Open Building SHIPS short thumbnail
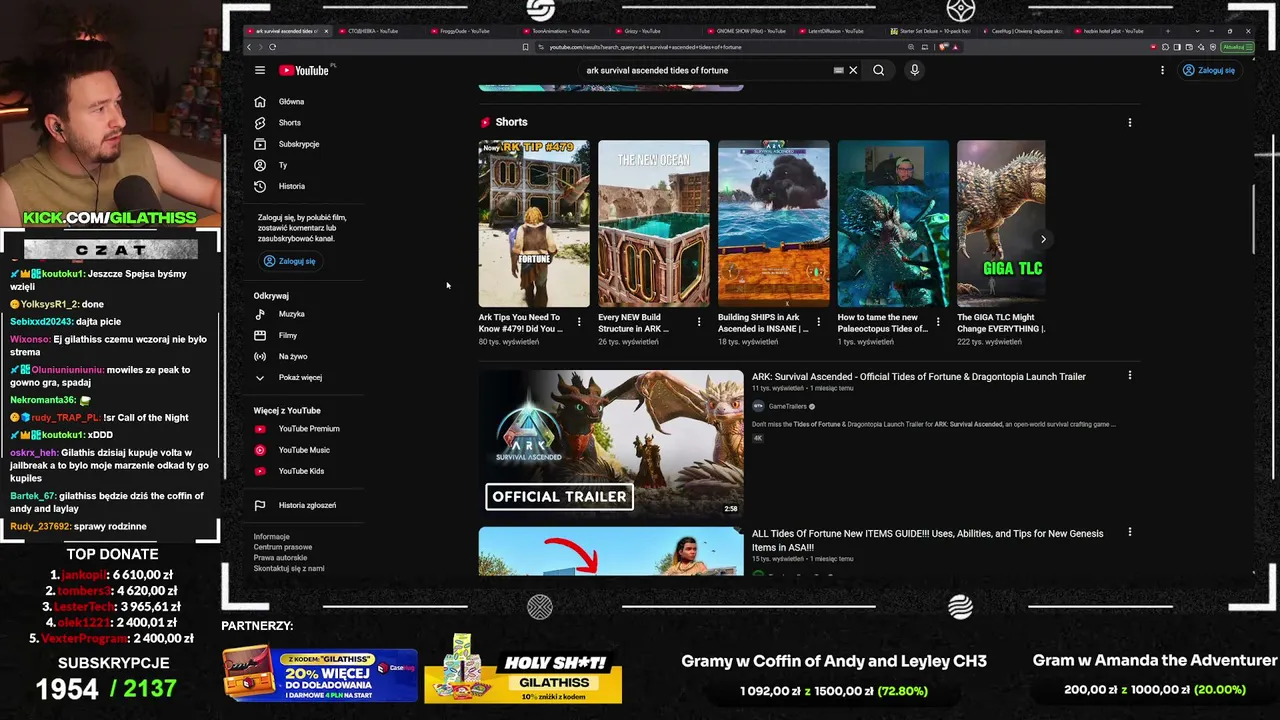 [x=773, y=223]
